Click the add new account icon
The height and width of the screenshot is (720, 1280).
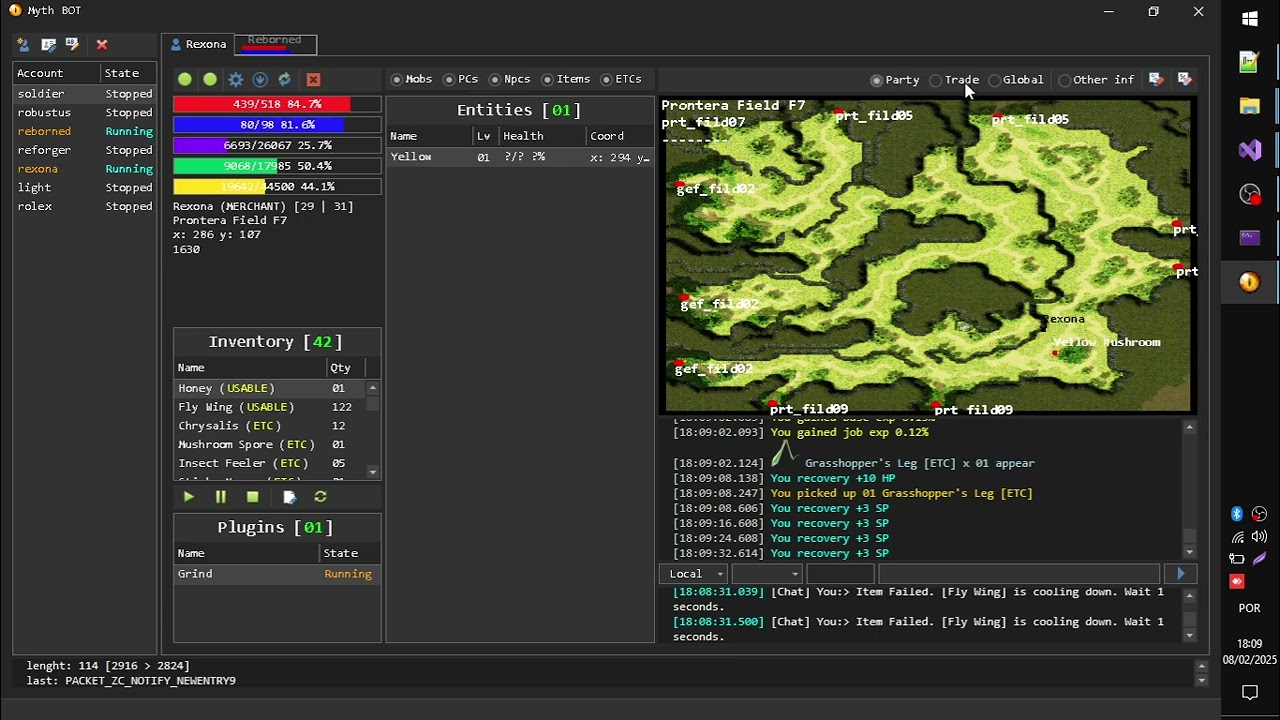[23, 44]
